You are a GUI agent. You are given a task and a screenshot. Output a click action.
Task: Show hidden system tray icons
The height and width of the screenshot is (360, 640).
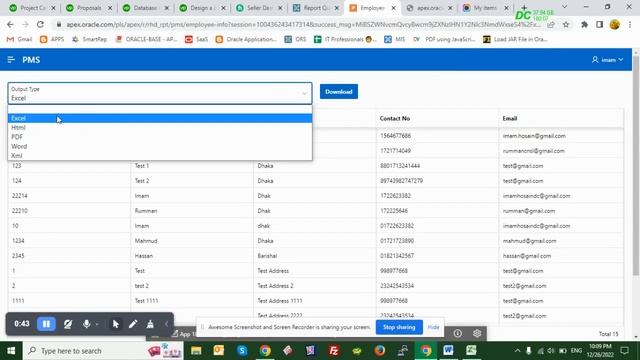click(x=517, y=351)
